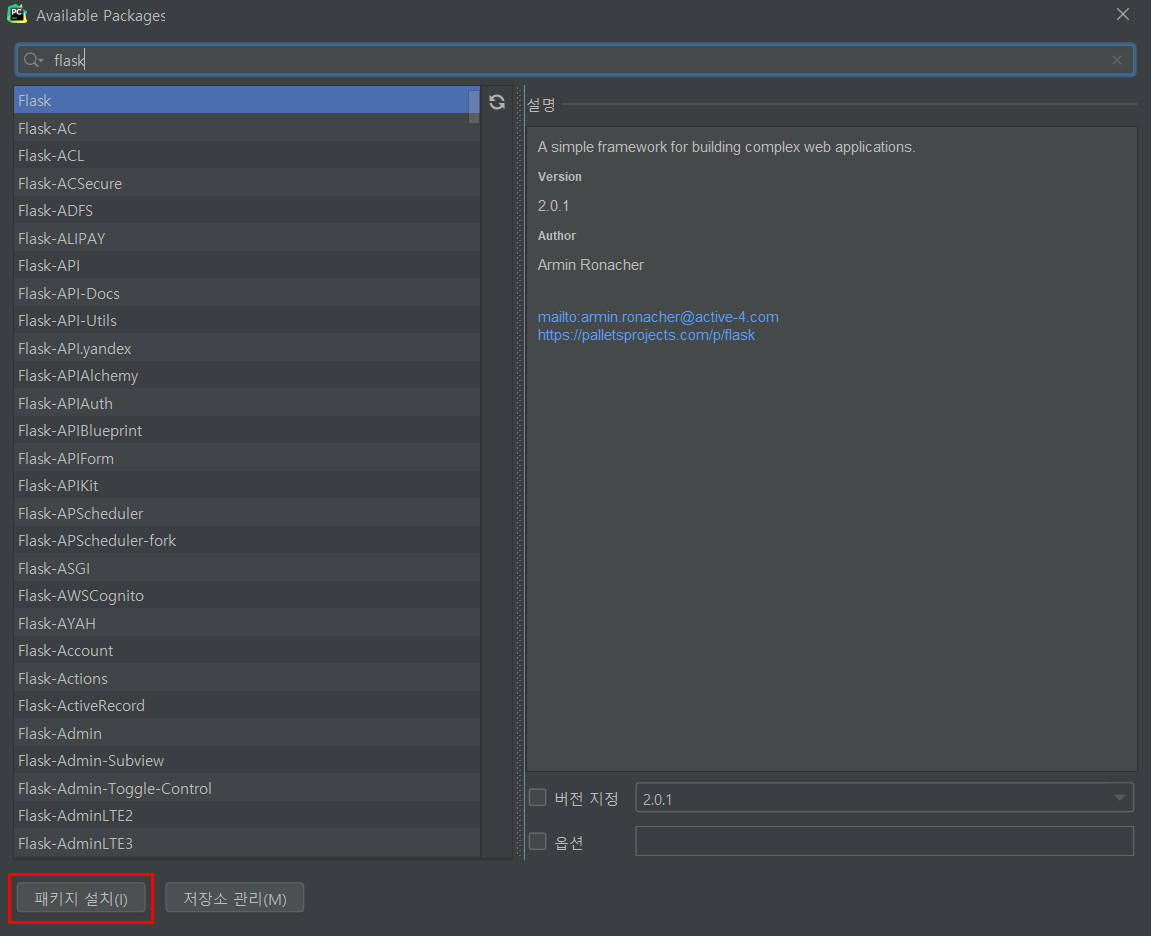Screen dimensions: 1151x936
Task: Click the package list scrollbar thumb
Action: pyautogui.click(x=474, y=106)
